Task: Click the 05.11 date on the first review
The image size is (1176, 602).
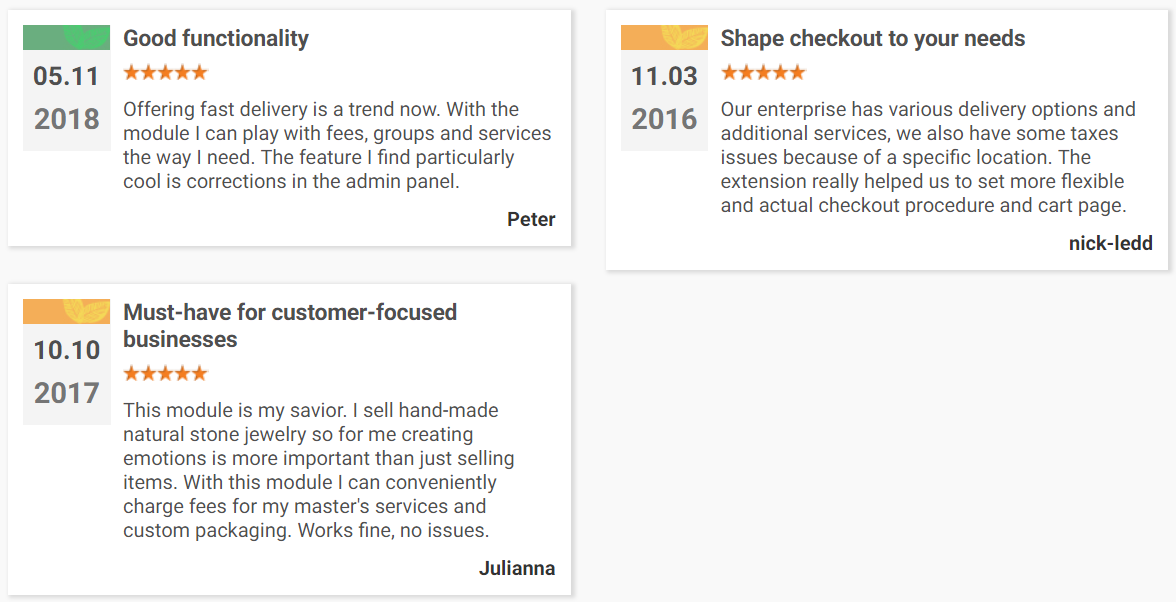Action: (x=67, y=76)
